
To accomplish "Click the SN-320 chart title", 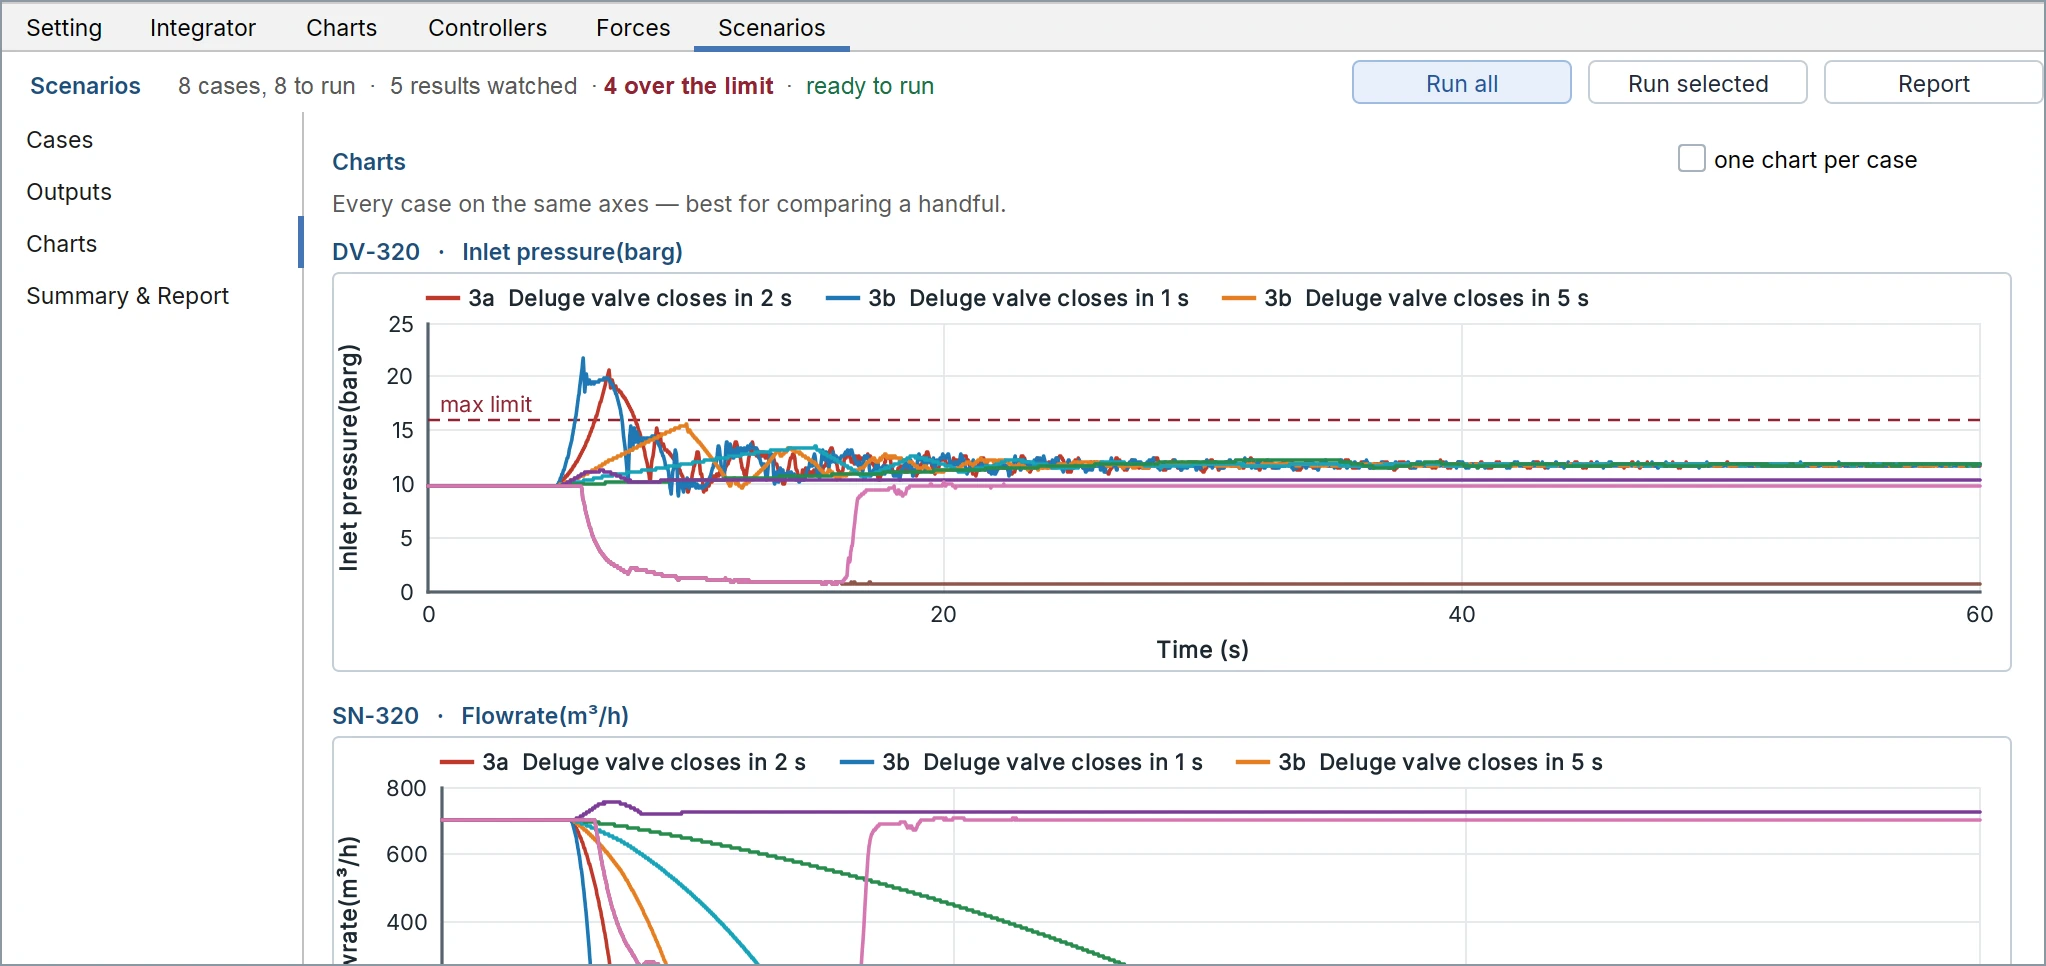I will click(376, 716).
